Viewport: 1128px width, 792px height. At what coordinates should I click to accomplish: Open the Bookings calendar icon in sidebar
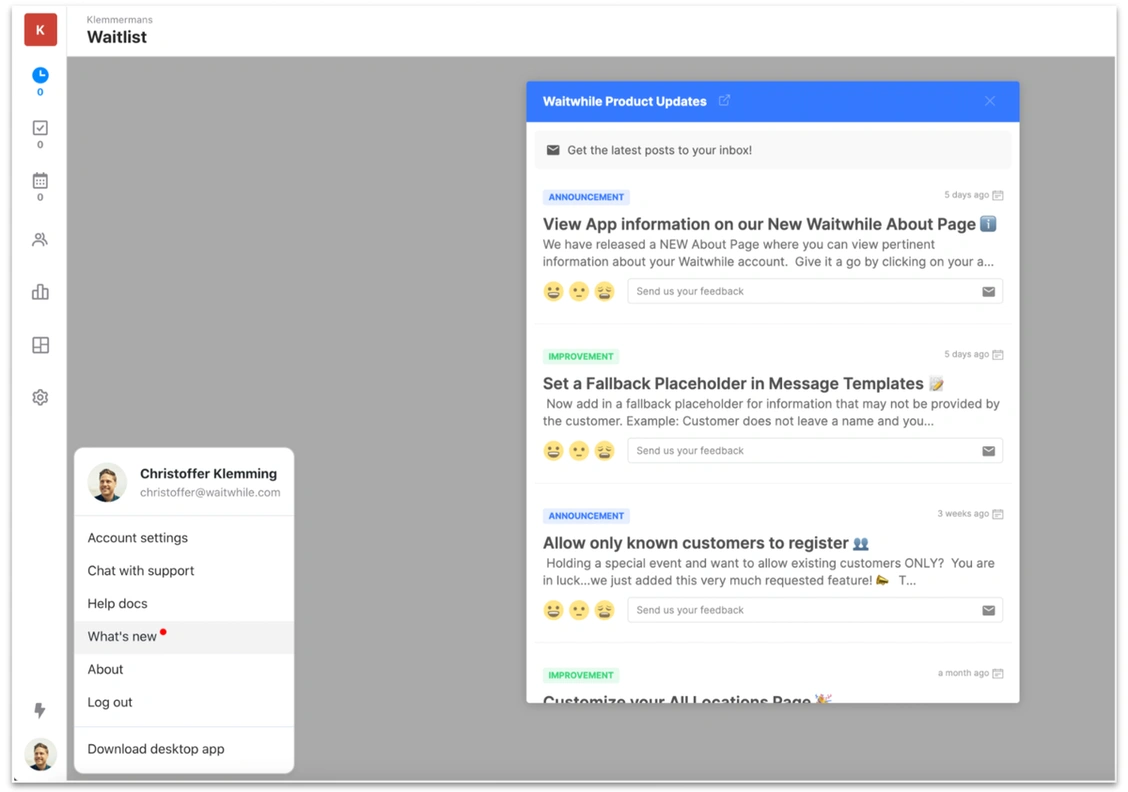(40, 181)
